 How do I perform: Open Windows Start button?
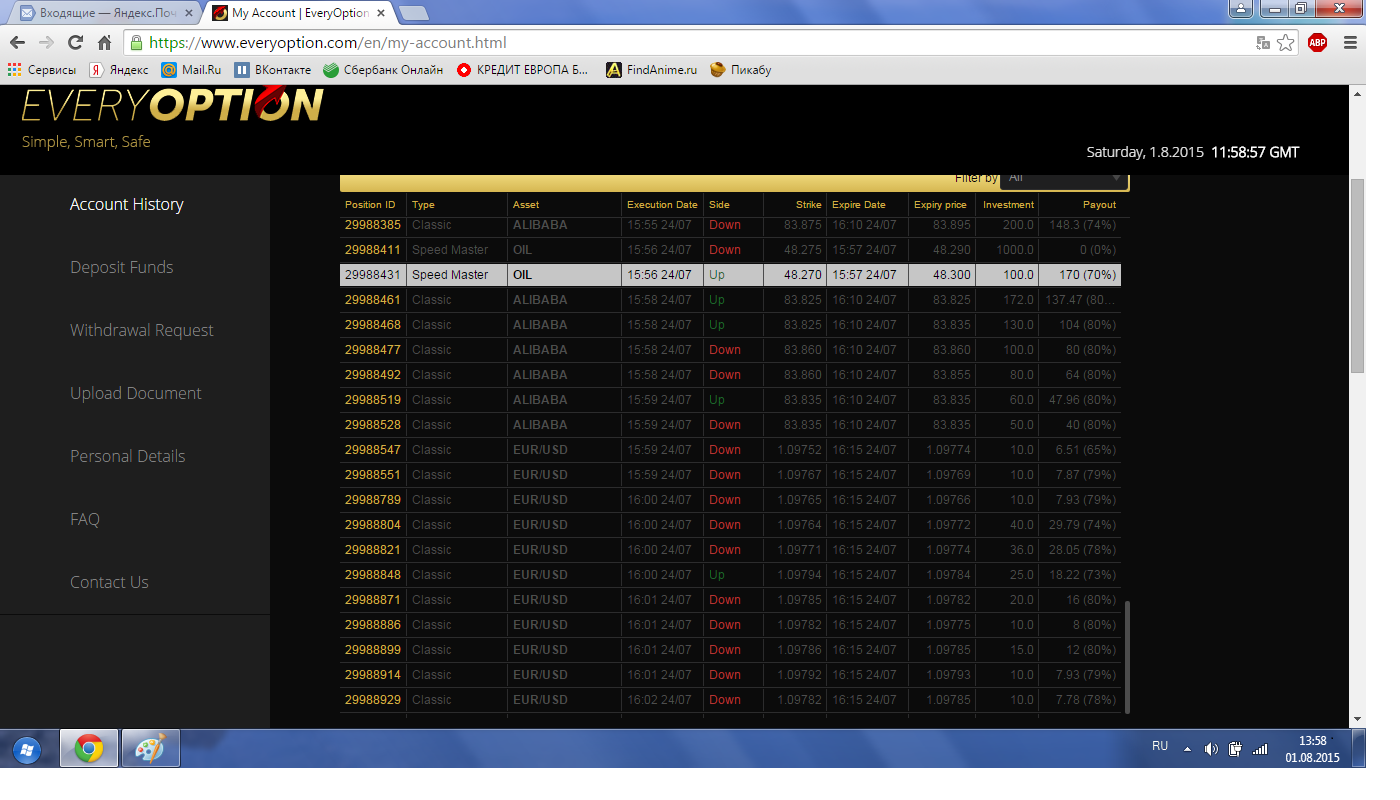point(27,749)
